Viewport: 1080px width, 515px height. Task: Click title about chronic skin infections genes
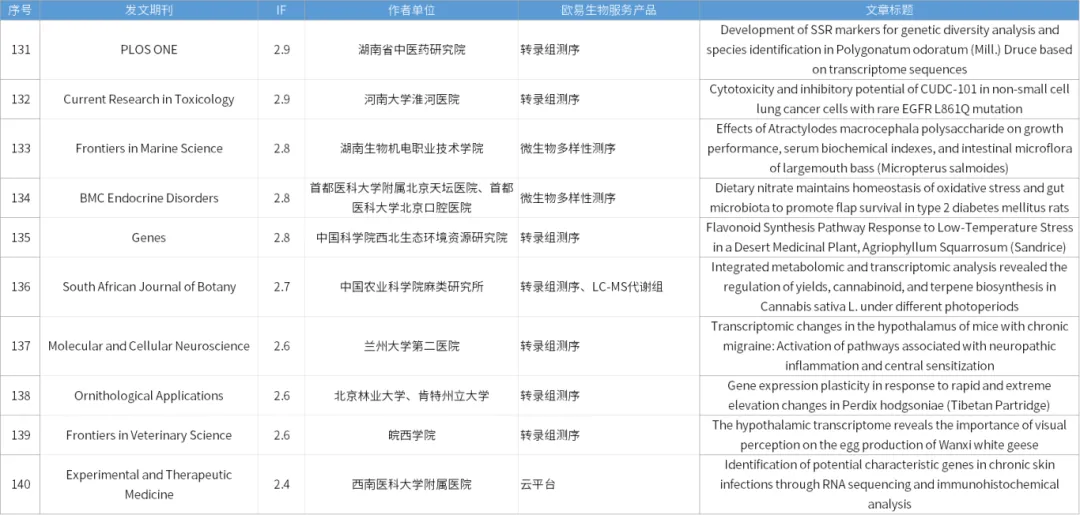(x=889, y=485)
